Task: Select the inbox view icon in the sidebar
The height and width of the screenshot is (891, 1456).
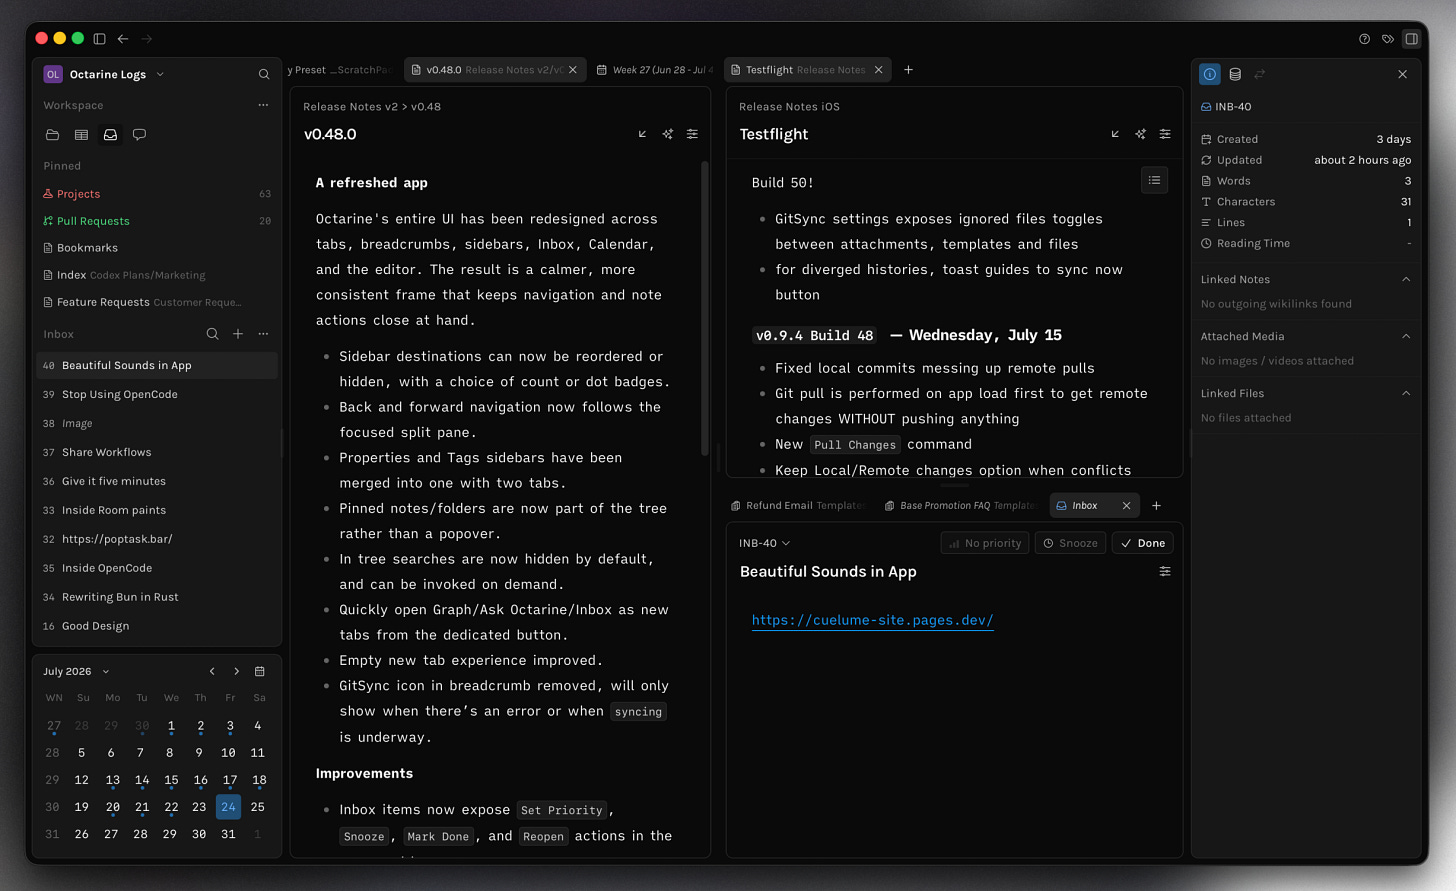Action: (x=110, y=134)
